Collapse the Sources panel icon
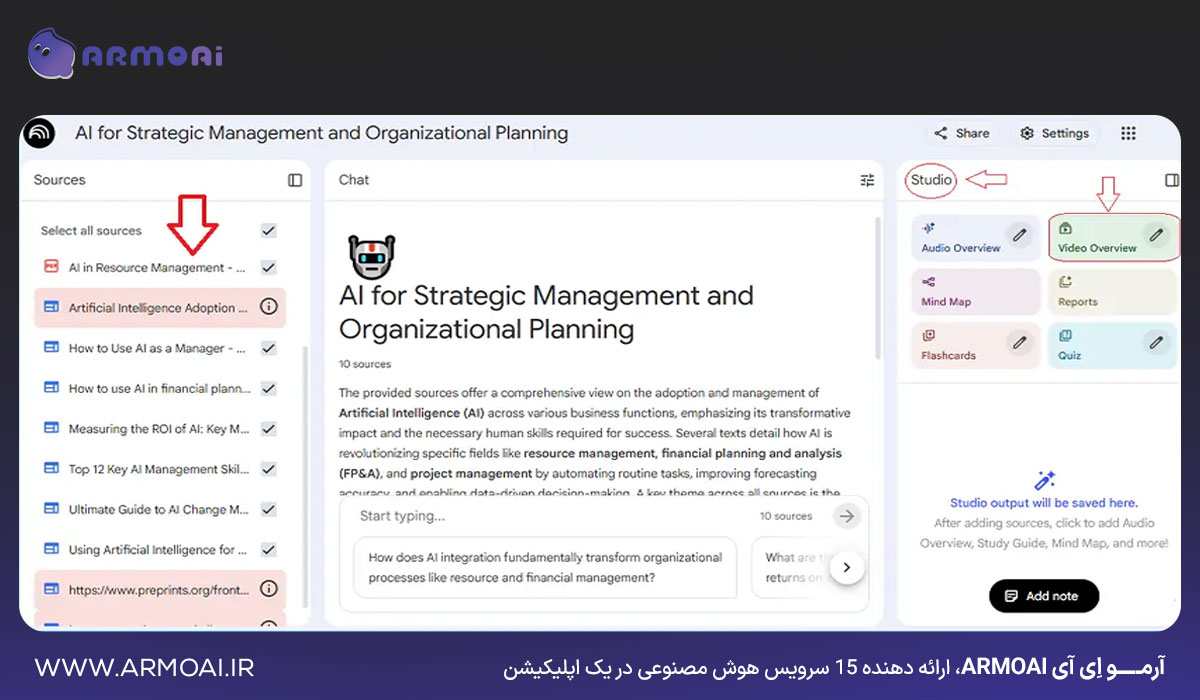Image resolution: width=1200 pixels, height=700 pixels. [x=295, y=180]
